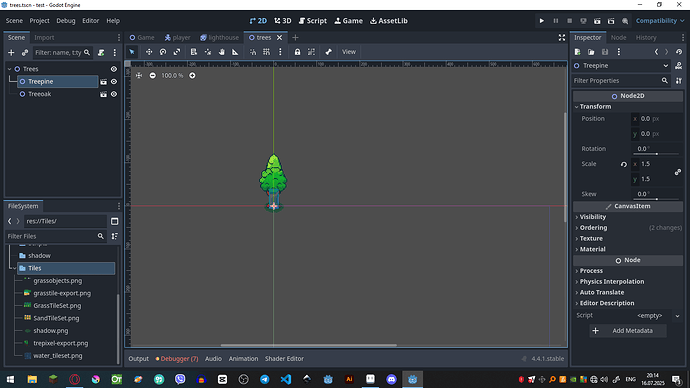The image size is (690, 388).
Task: Click the Add Metadata button
Action: coord(628,330)
